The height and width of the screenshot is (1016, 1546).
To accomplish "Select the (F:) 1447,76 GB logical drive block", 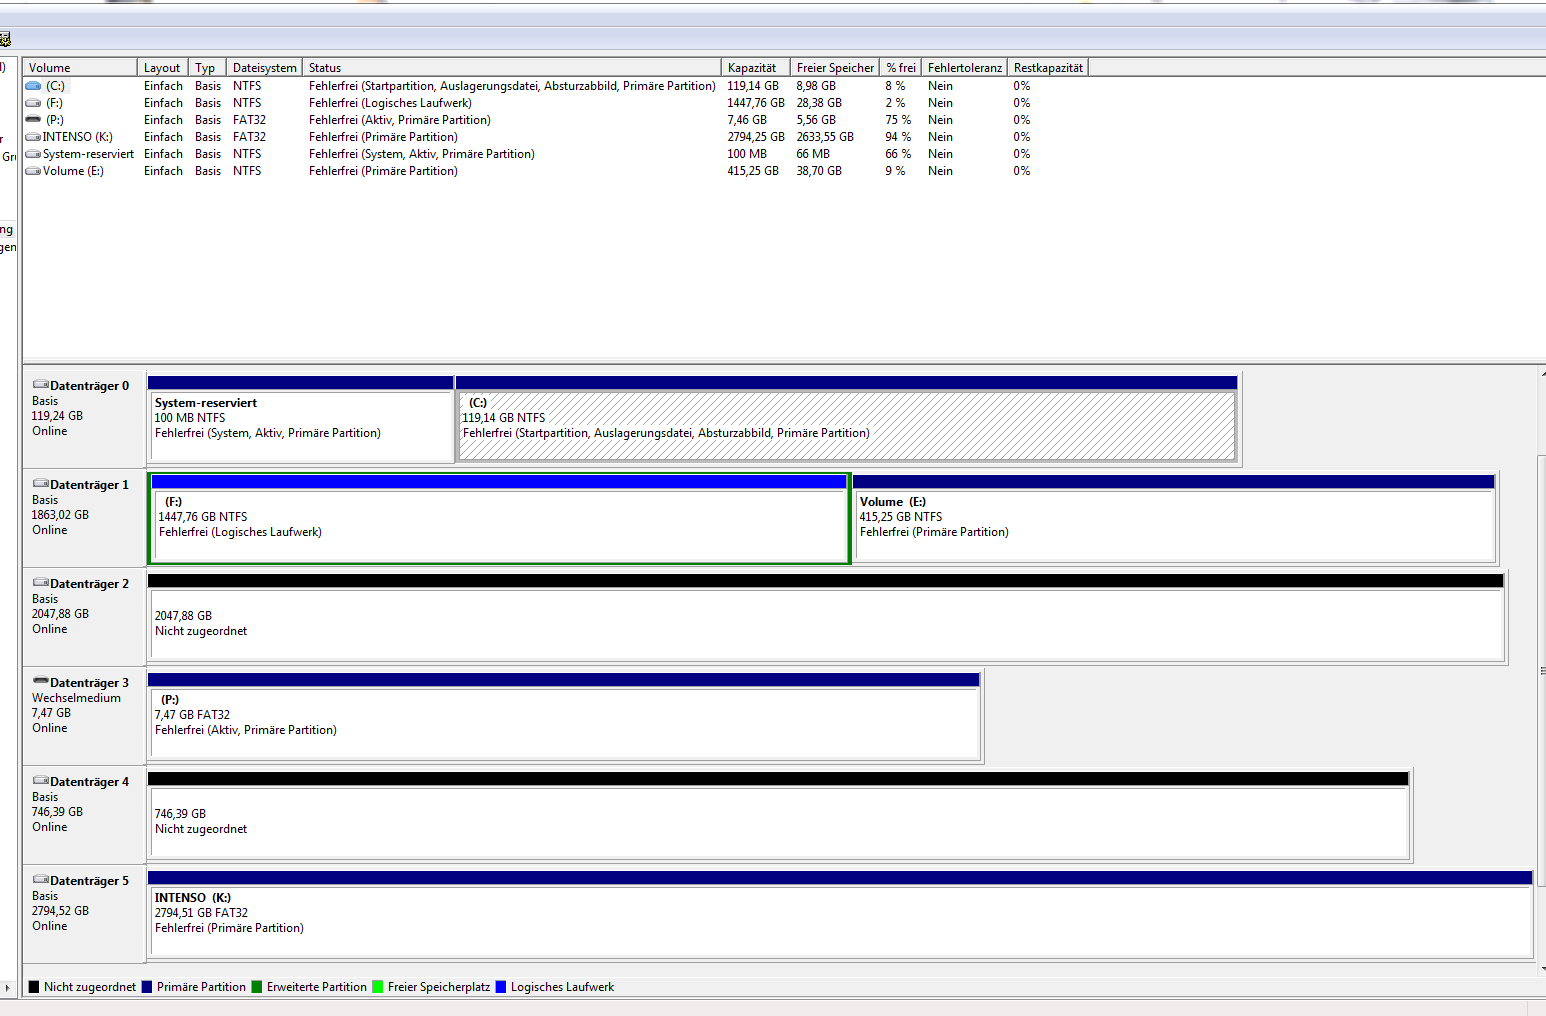I will pos(499,518).
